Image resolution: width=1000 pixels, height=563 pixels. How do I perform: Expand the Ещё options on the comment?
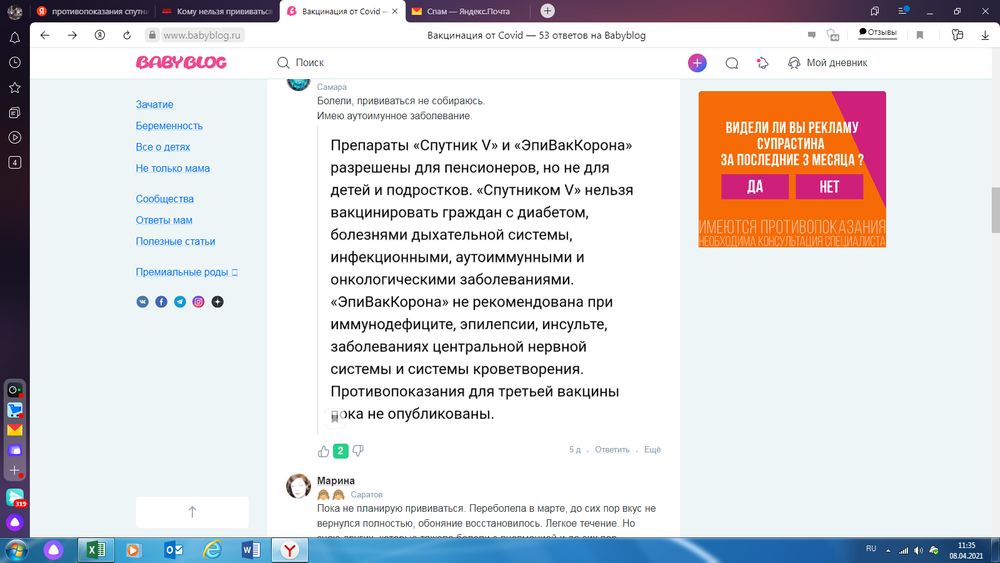(652, 450)
